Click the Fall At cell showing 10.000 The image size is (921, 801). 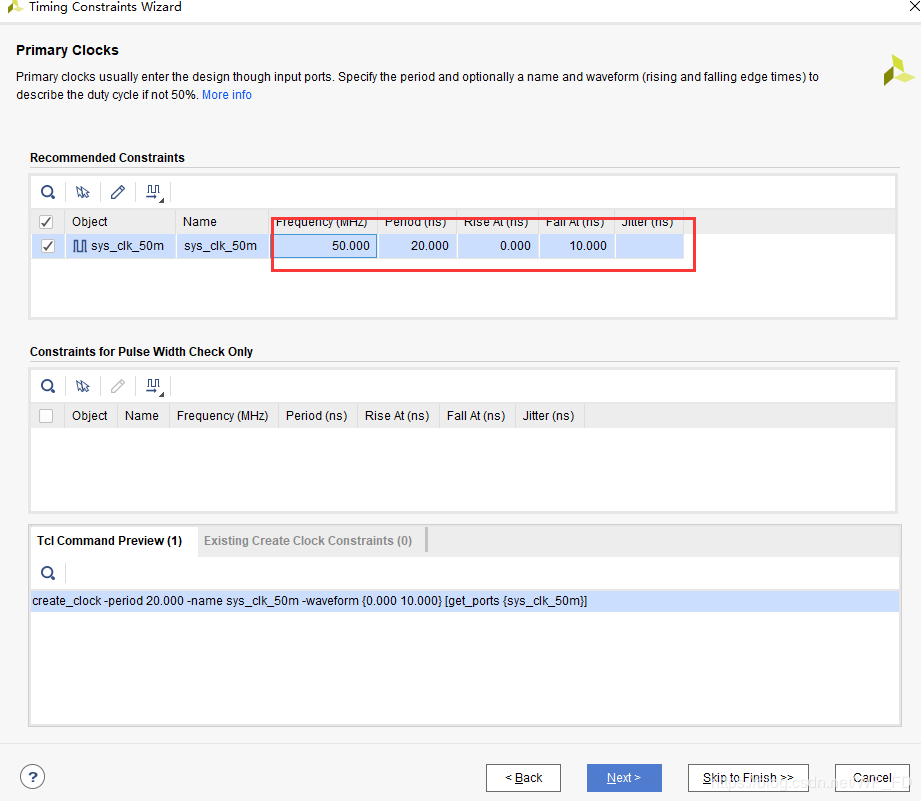point(578,246)
